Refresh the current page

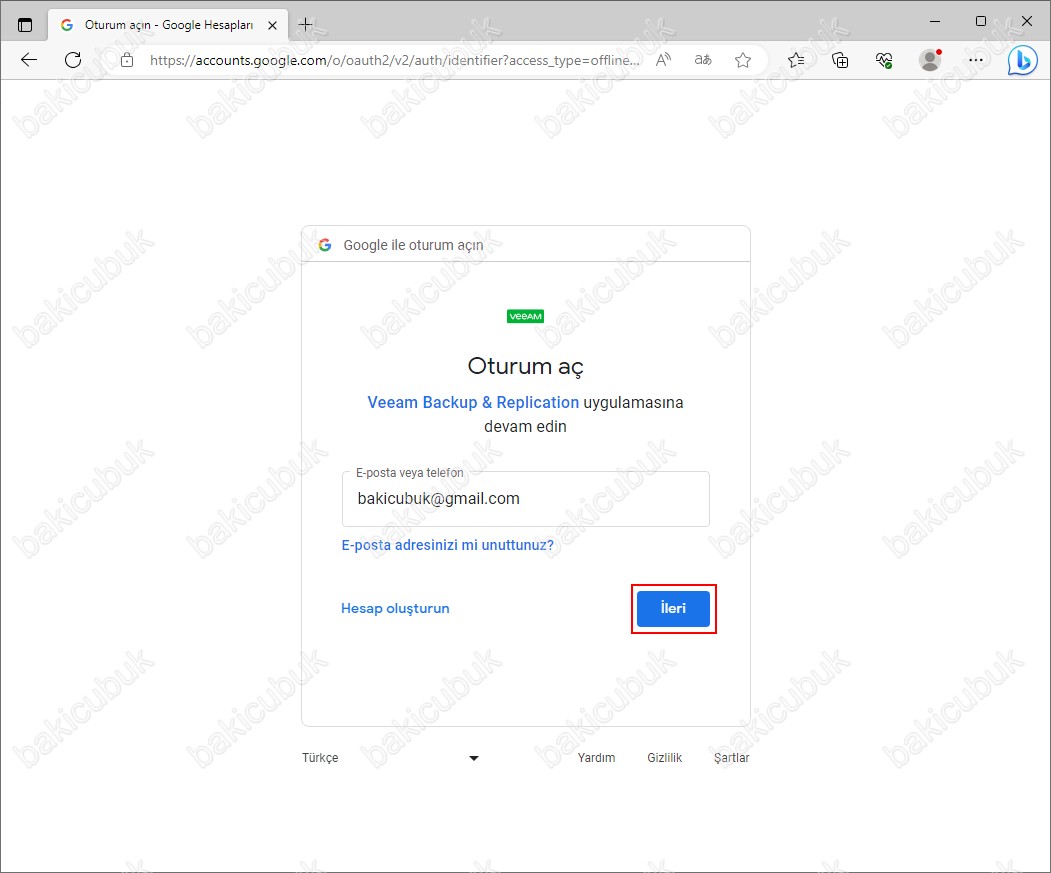(x=73, y=60)
